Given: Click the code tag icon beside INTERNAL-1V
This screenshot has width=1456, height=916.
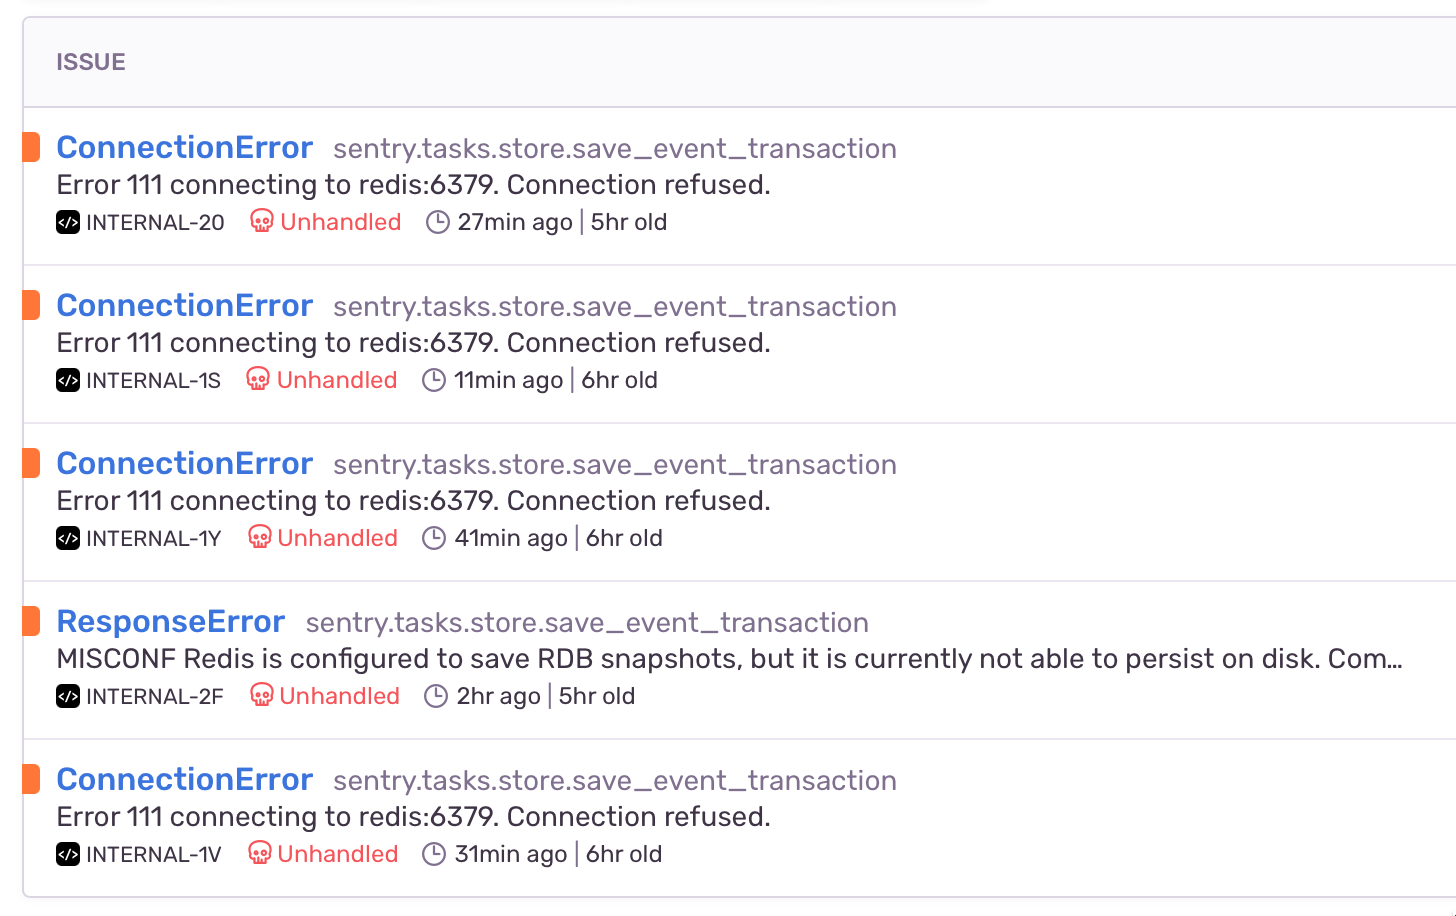Looking at the screenshot, I should click(66, 853).
